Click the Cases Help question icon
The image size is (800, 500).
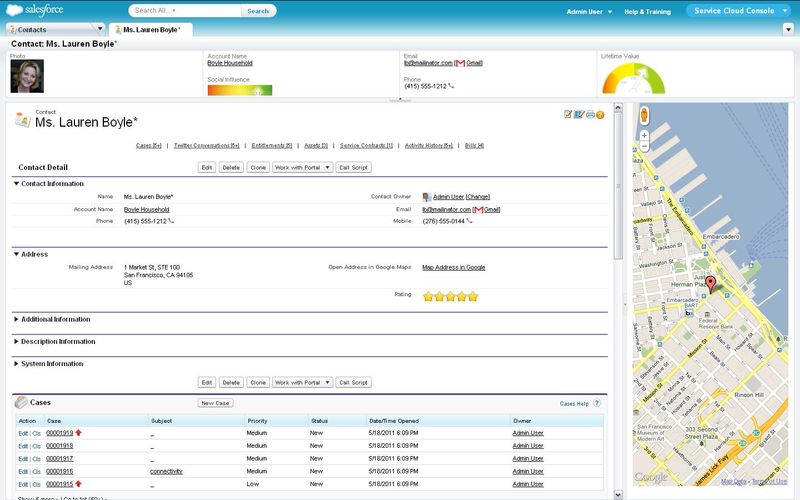tap(597, 403)
